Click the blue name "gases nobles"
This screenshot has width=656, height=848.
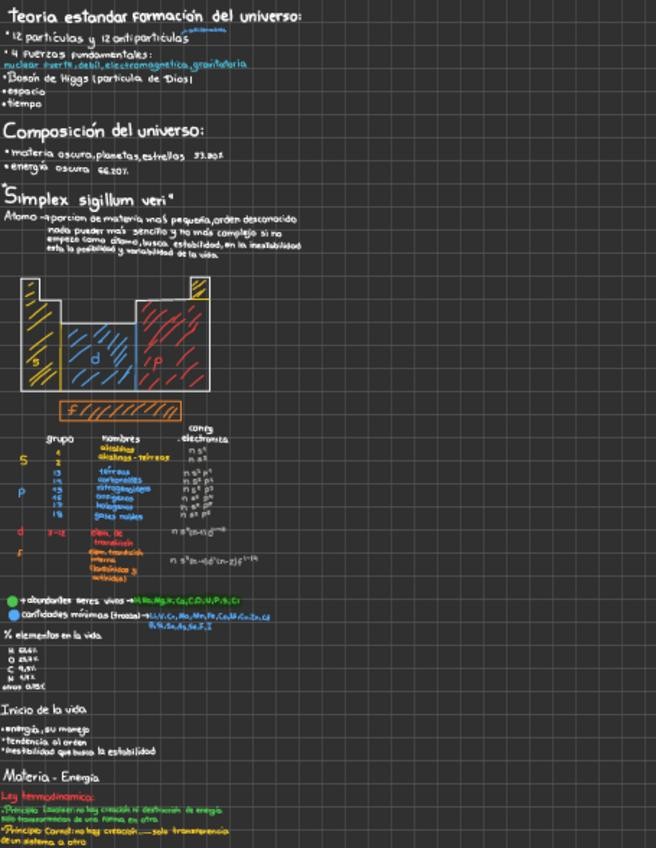118,516
